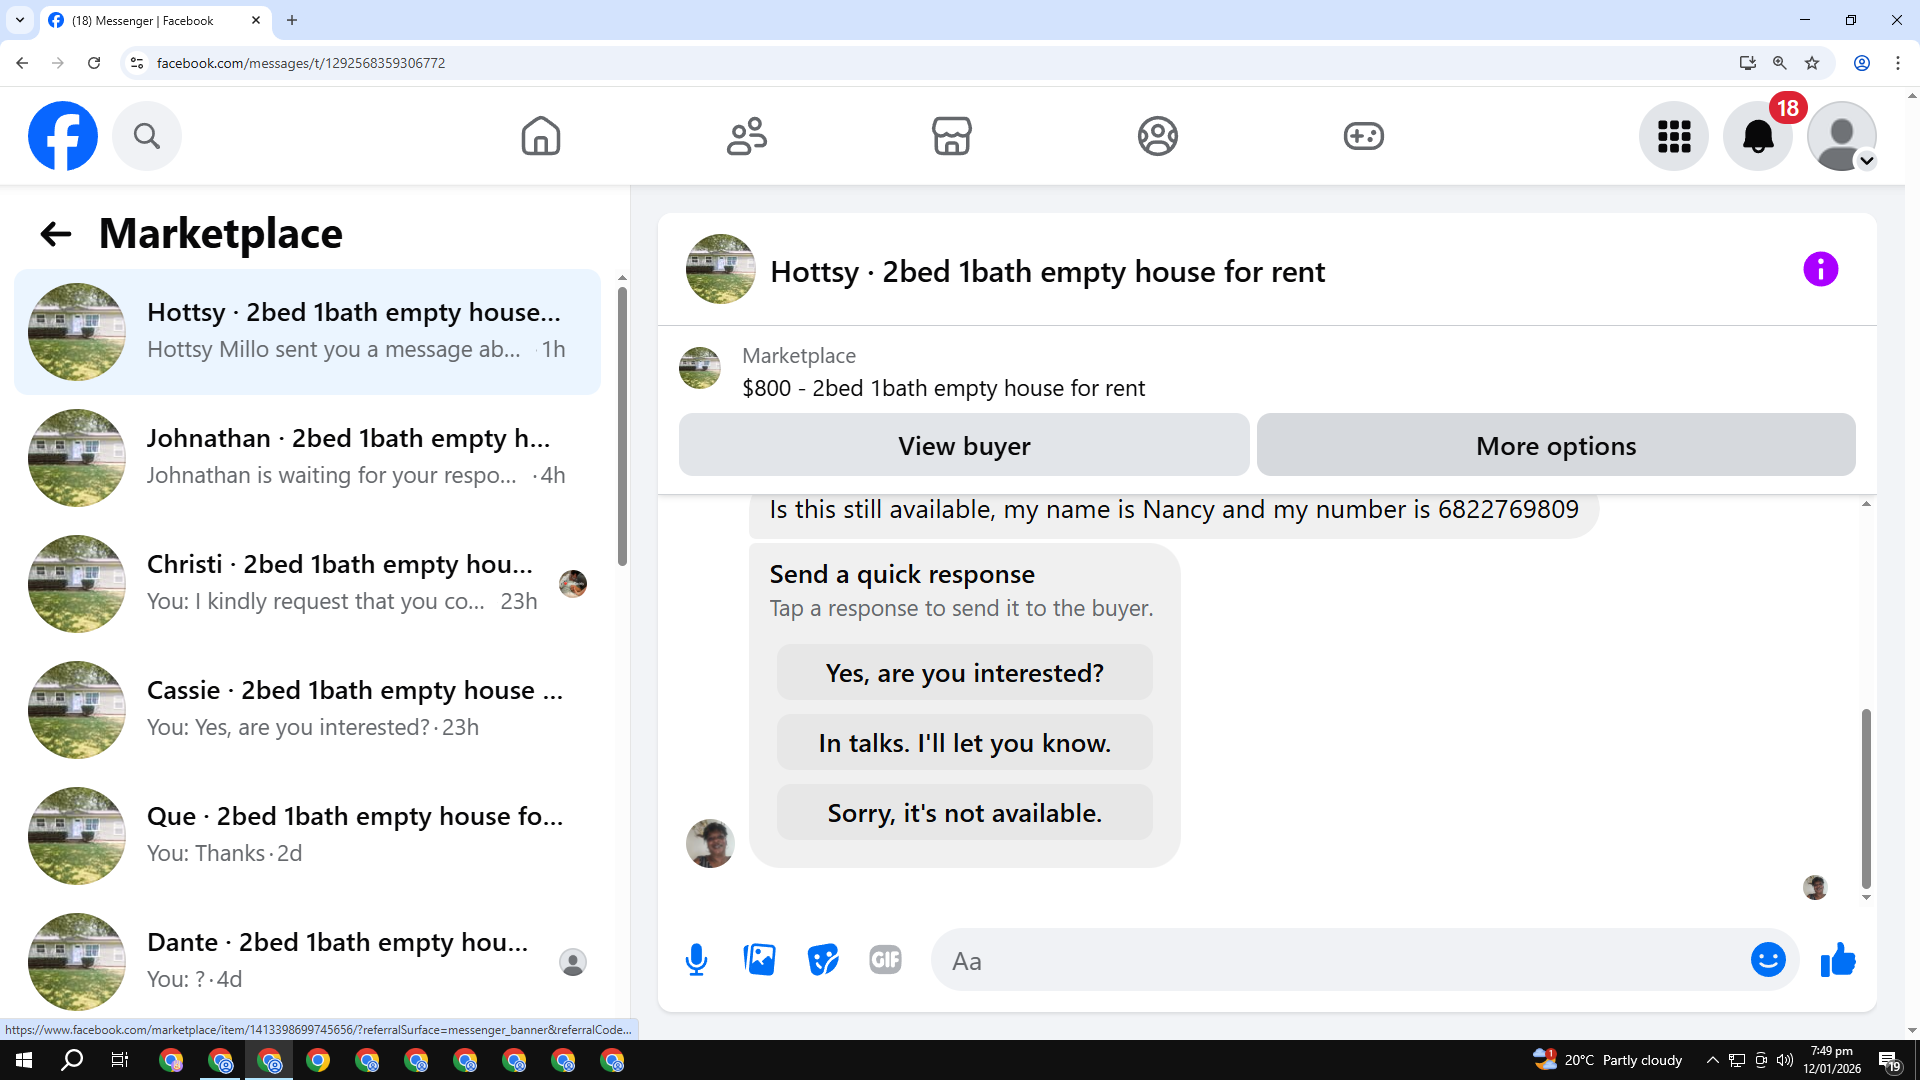This screenshot has width=1920, height=1080.
Task: Open the notifications bell
Action: tap(1757, 136)
